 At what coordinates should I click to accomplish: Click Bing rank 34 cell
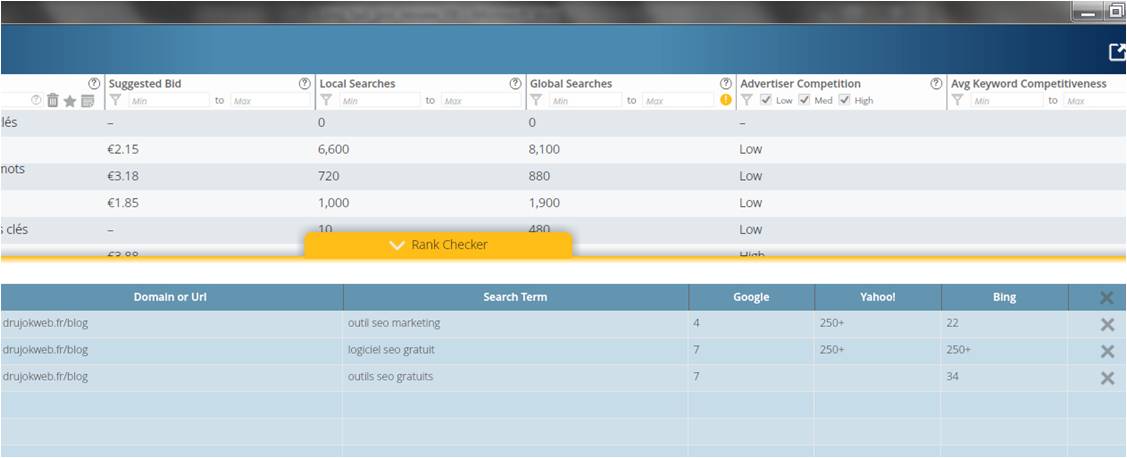point(1004,377)
